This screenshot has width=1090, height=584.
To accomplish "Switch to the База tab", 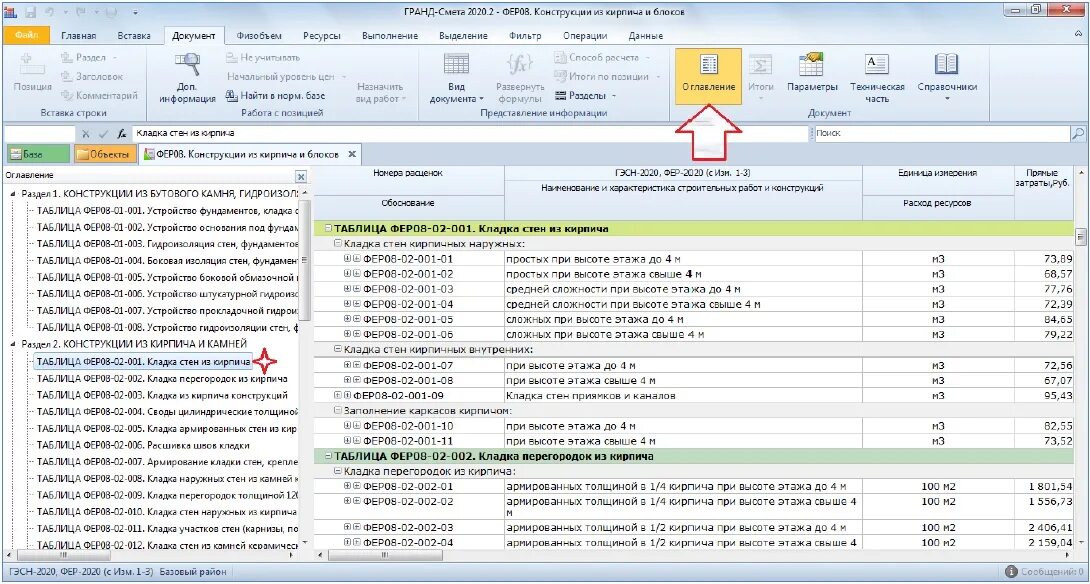I will coord(38,154).
